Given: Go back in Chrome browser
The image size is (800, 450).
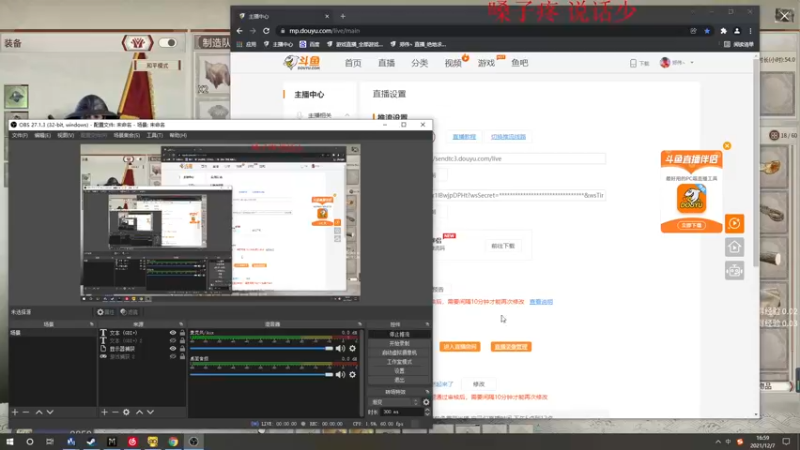Looking at the screenshot, I should coord(240,31).
